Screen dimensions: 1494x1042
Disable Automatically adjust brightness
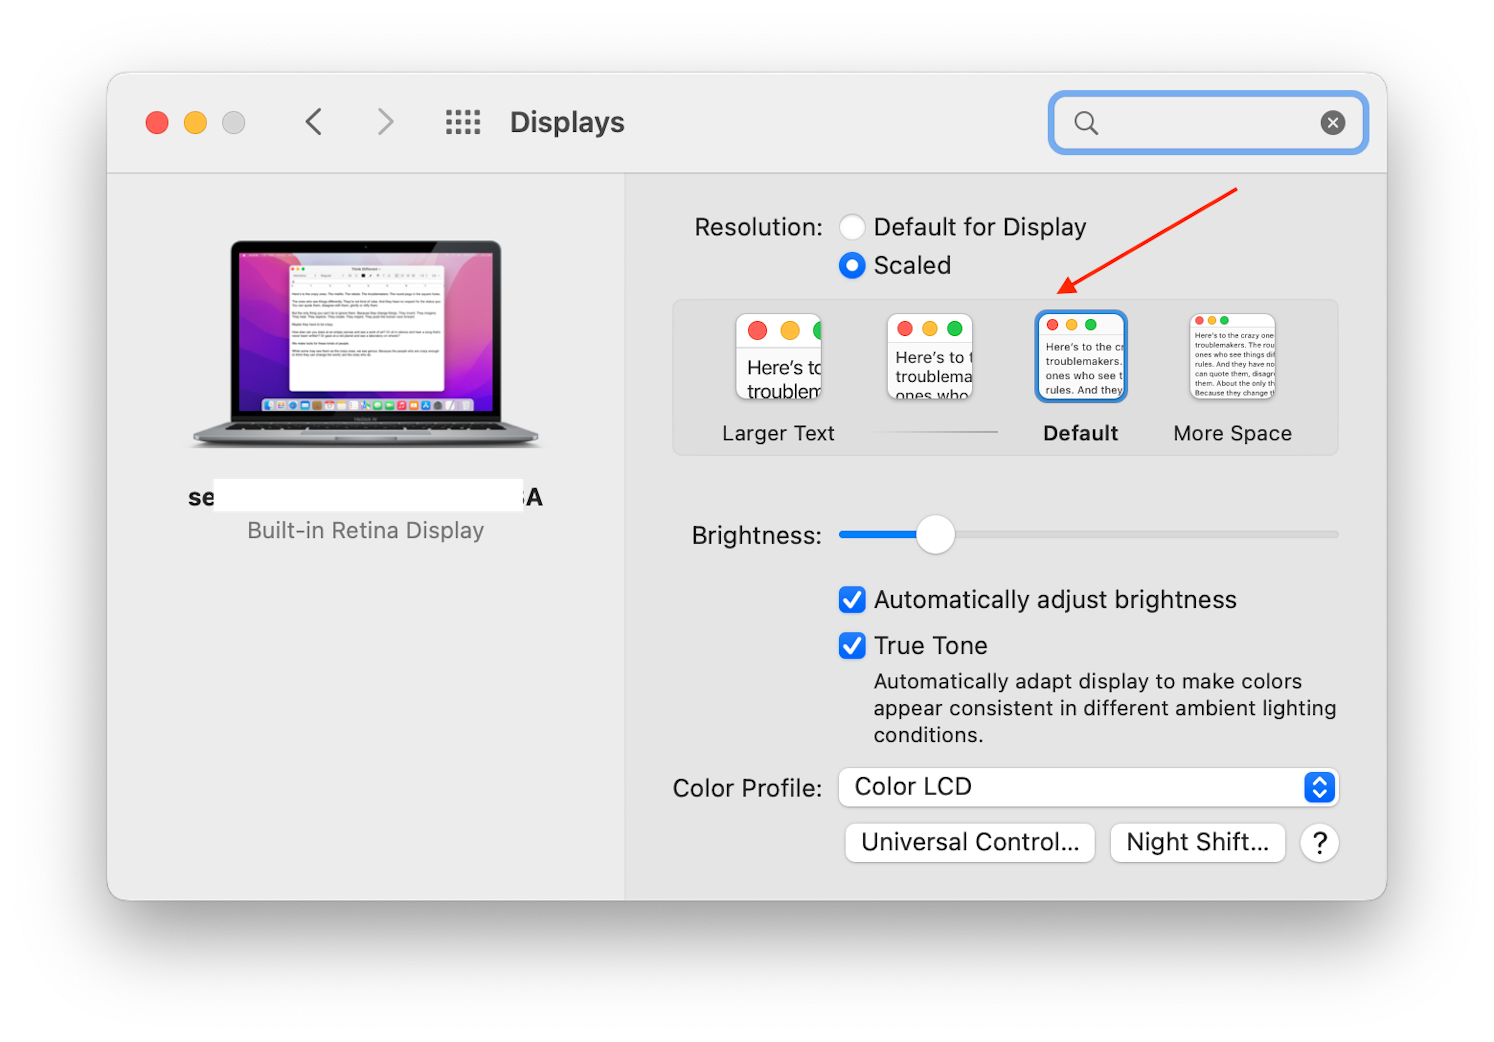pos(851,599)
